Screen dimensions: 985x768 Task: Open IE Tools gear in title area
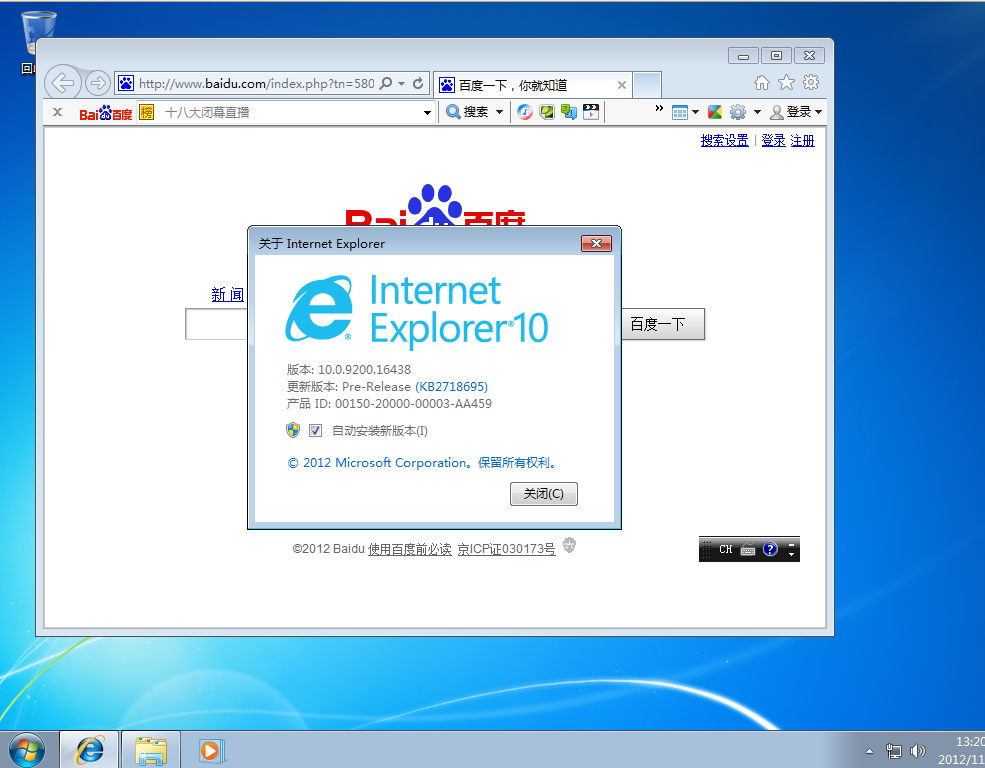pyautogui.click(x=811, y=82)
